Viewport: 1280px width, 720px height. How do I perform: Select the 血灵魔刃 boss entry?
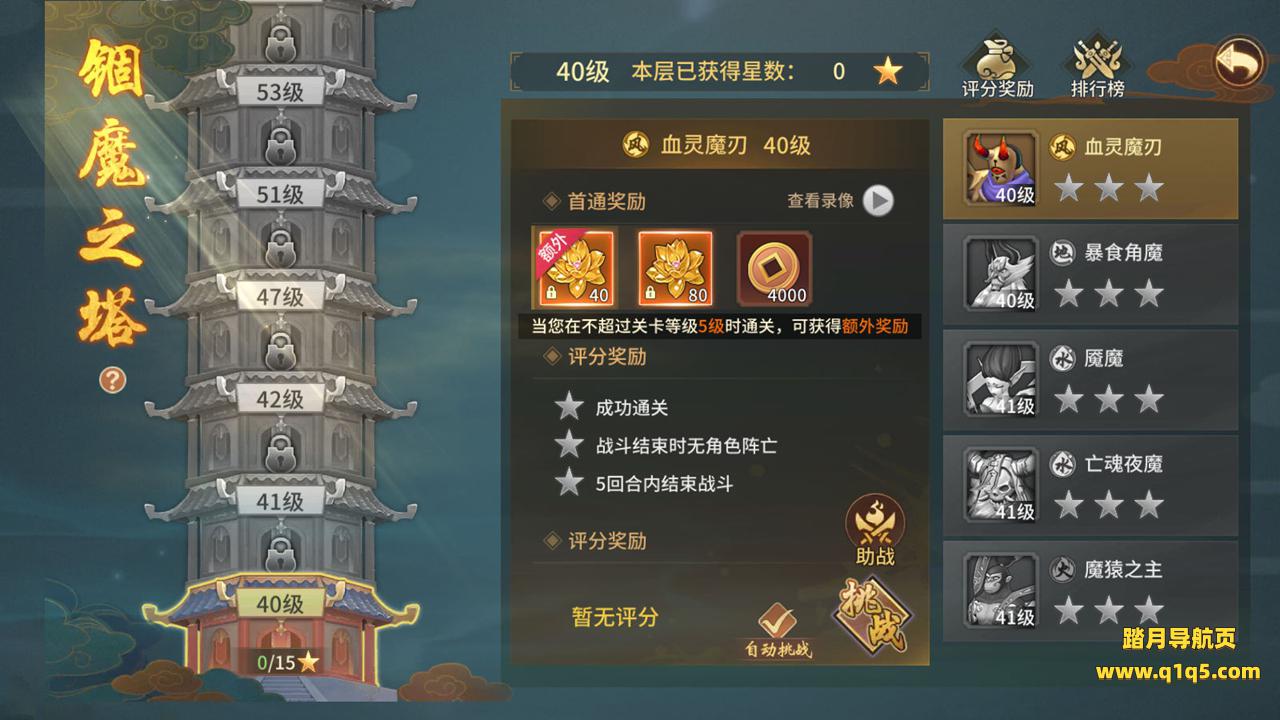click(x=1090, y=168)
